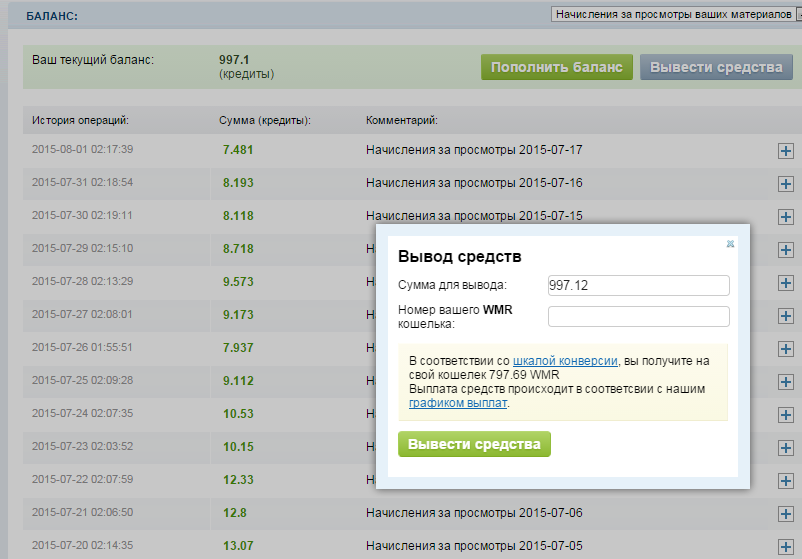The image size is (802, 559).
Task: Click the comment Начисления за просмотры 2015-07-16
Action: pyautogui.click(x=474, y=183)
